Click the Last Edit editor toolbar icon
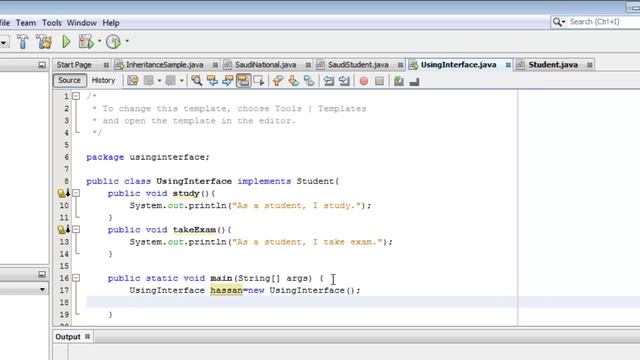Viewport: 640px width, 360px height. point(133,81)
